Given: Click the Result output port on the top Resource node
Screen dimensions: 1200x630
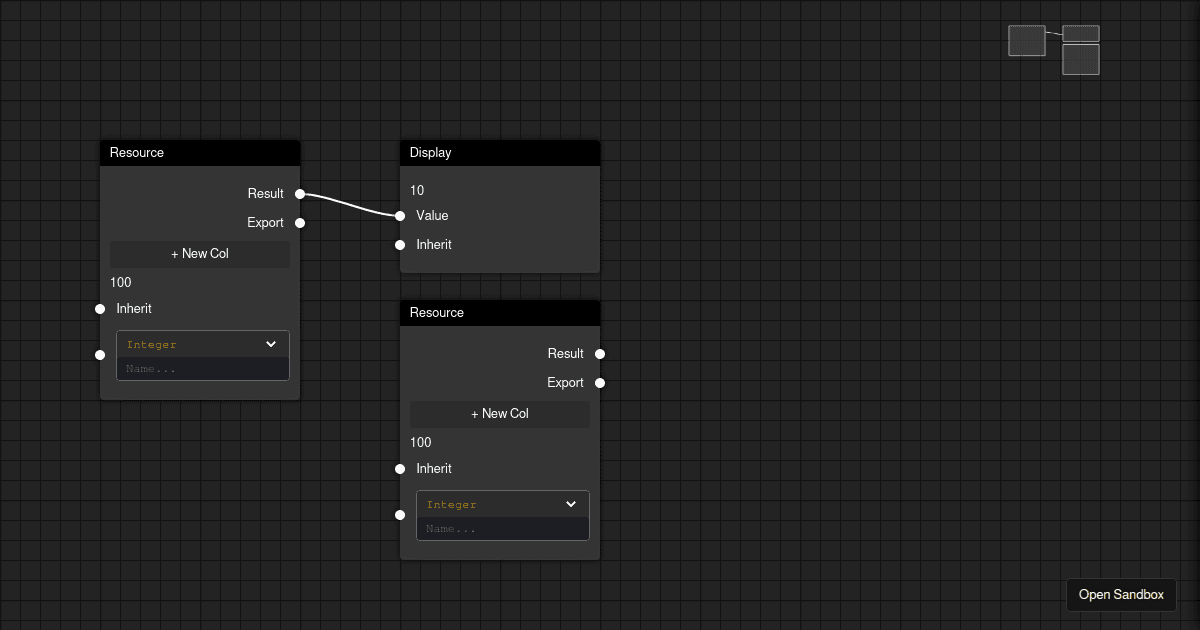Looking at the screenshot, I should coord(299,193).
